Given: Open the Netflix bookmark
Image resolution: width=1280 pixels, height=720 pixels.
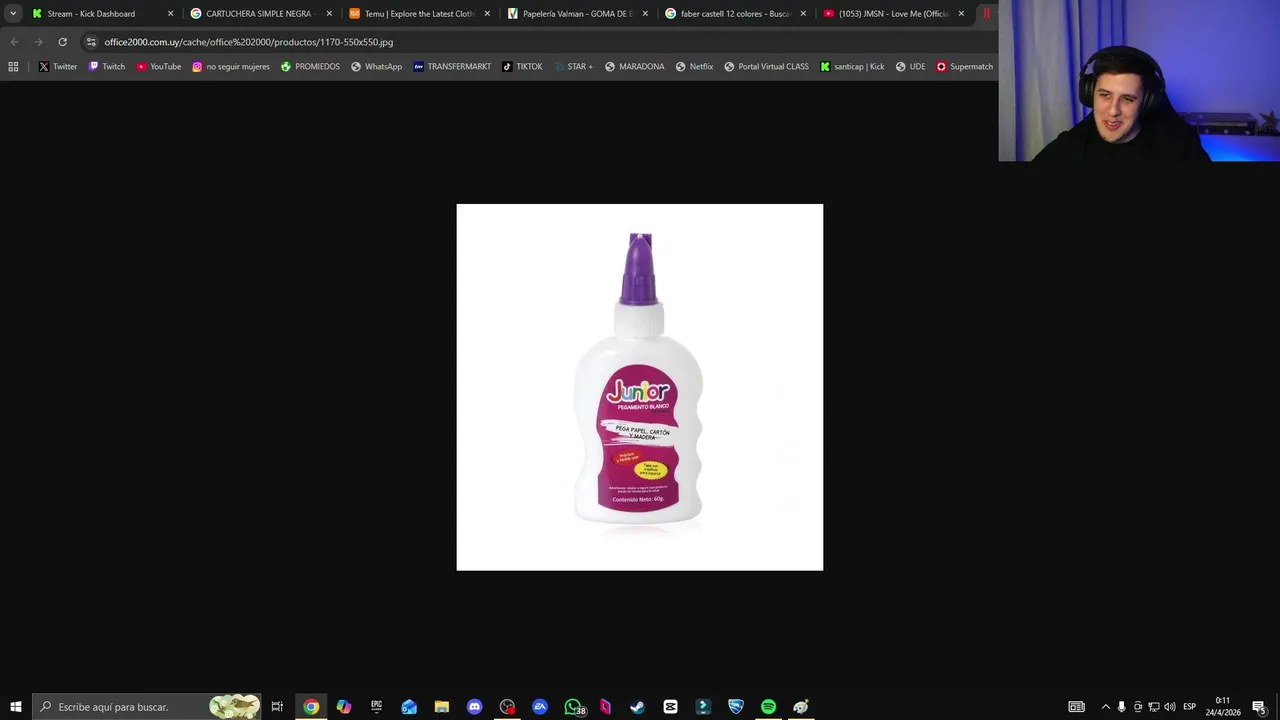Looking at the screenshot, I should [x=694, y=67].
